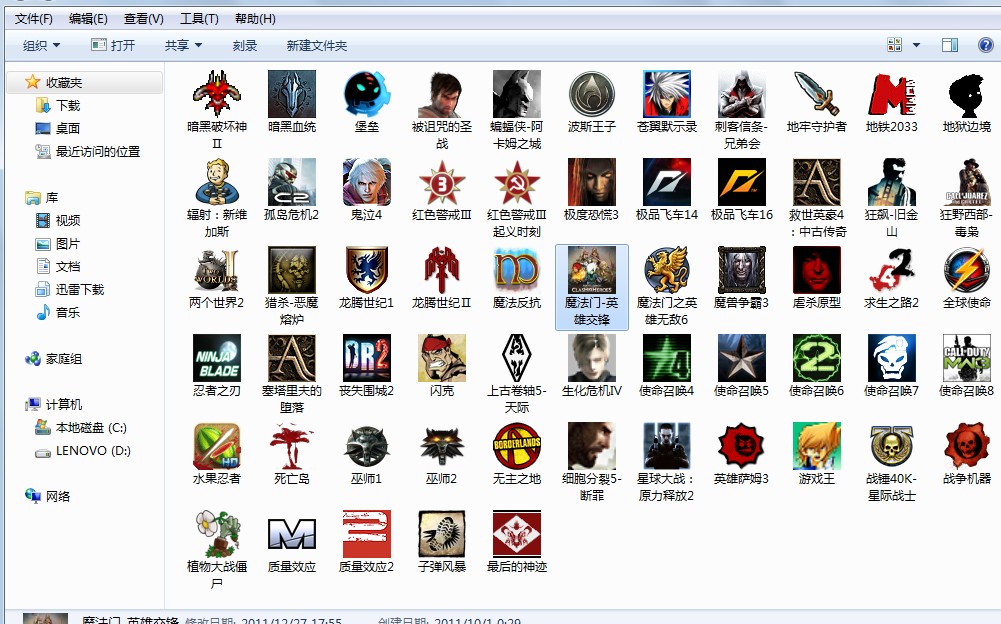
Task: Click the 堡垒 game icon
Action: pos(367,94)
